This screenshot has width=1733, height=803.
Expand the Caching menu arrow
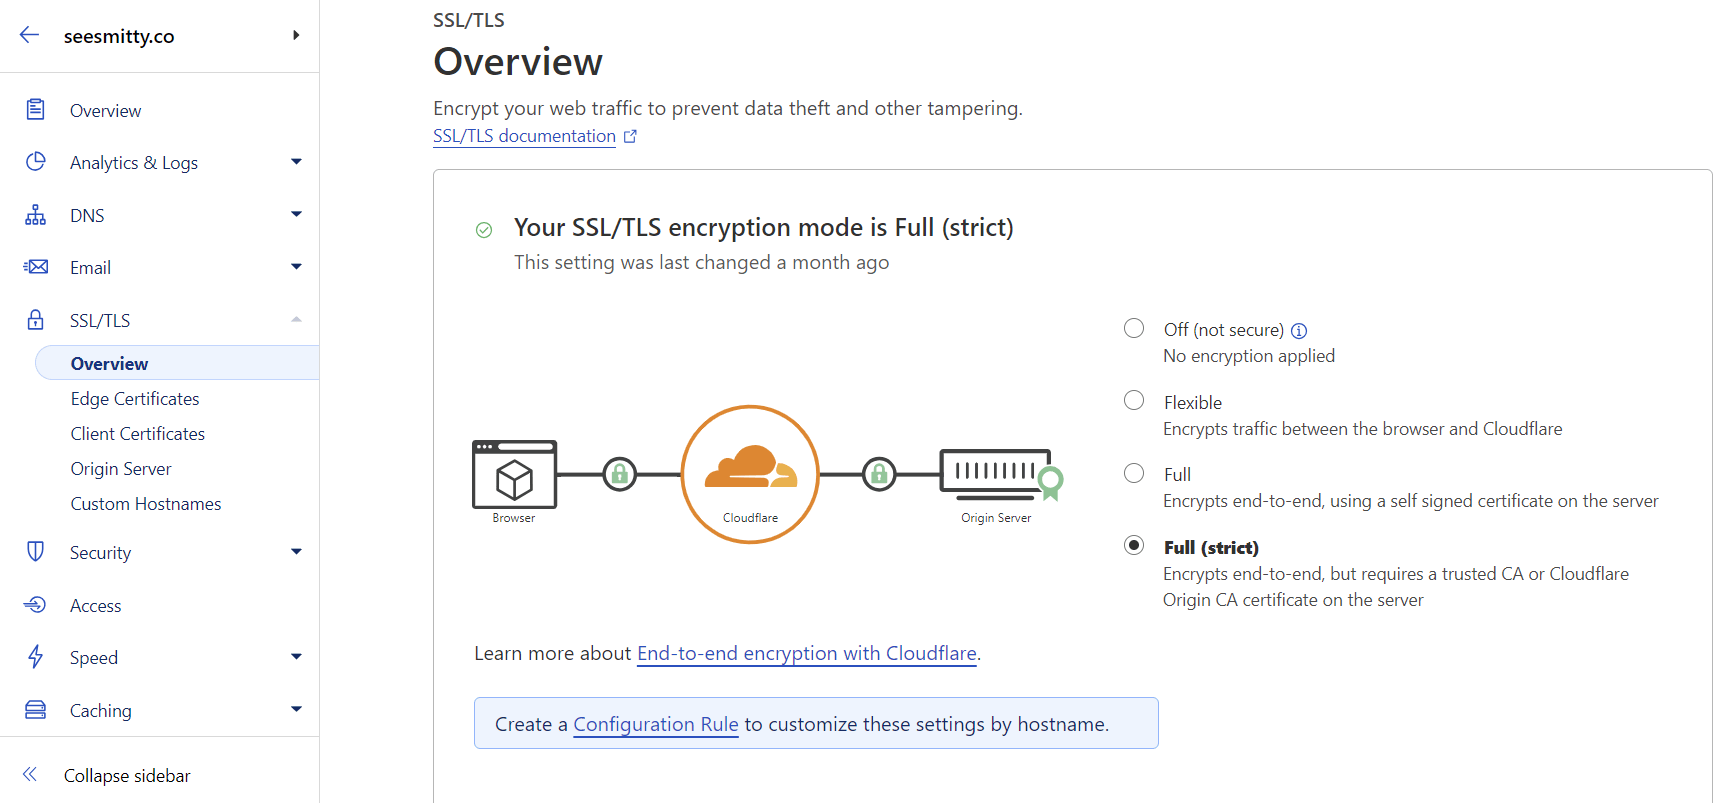coord(296,709)
